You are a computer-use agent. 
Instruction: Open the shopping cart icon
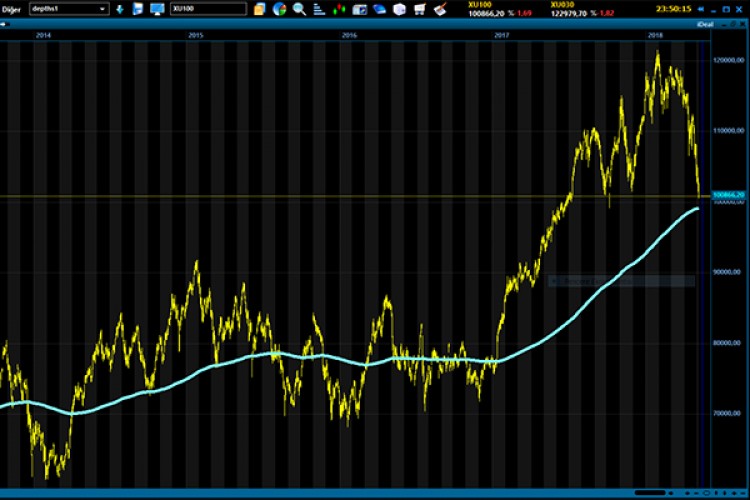420,9
